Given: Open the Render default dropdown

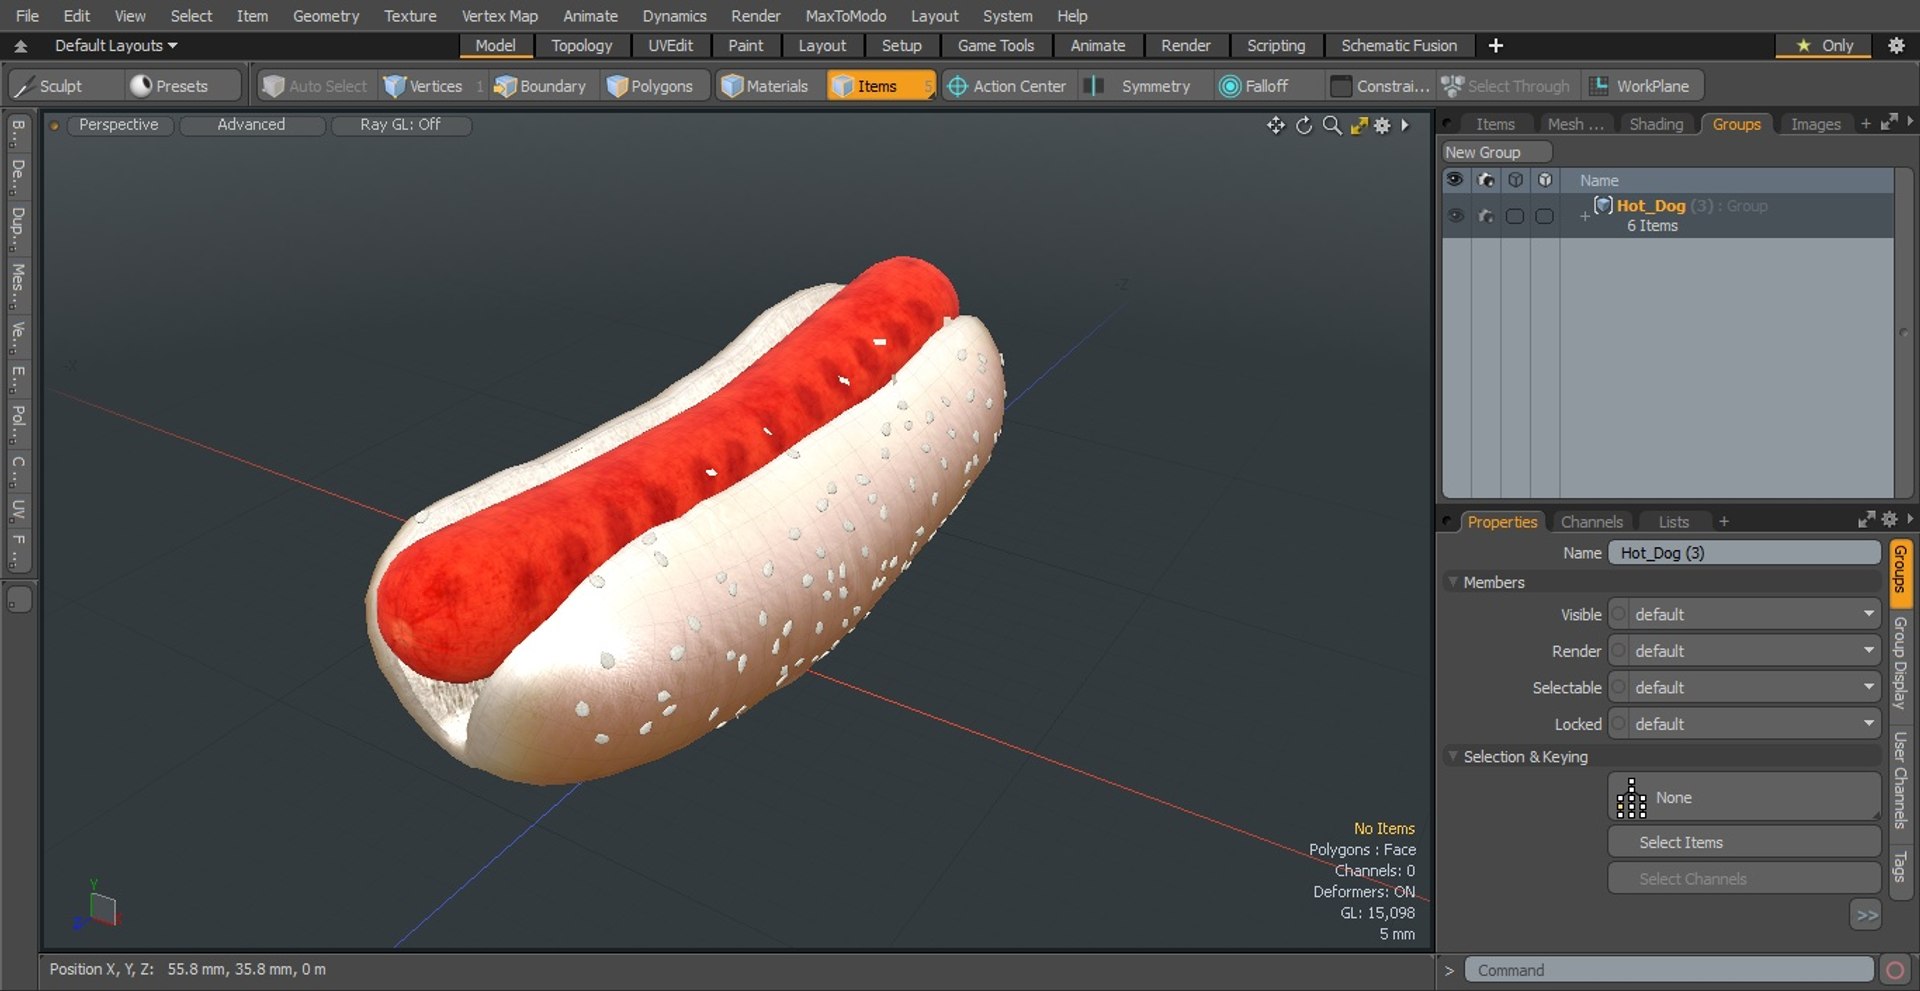Looking at the screenshot, I should tap(1745, 651).
